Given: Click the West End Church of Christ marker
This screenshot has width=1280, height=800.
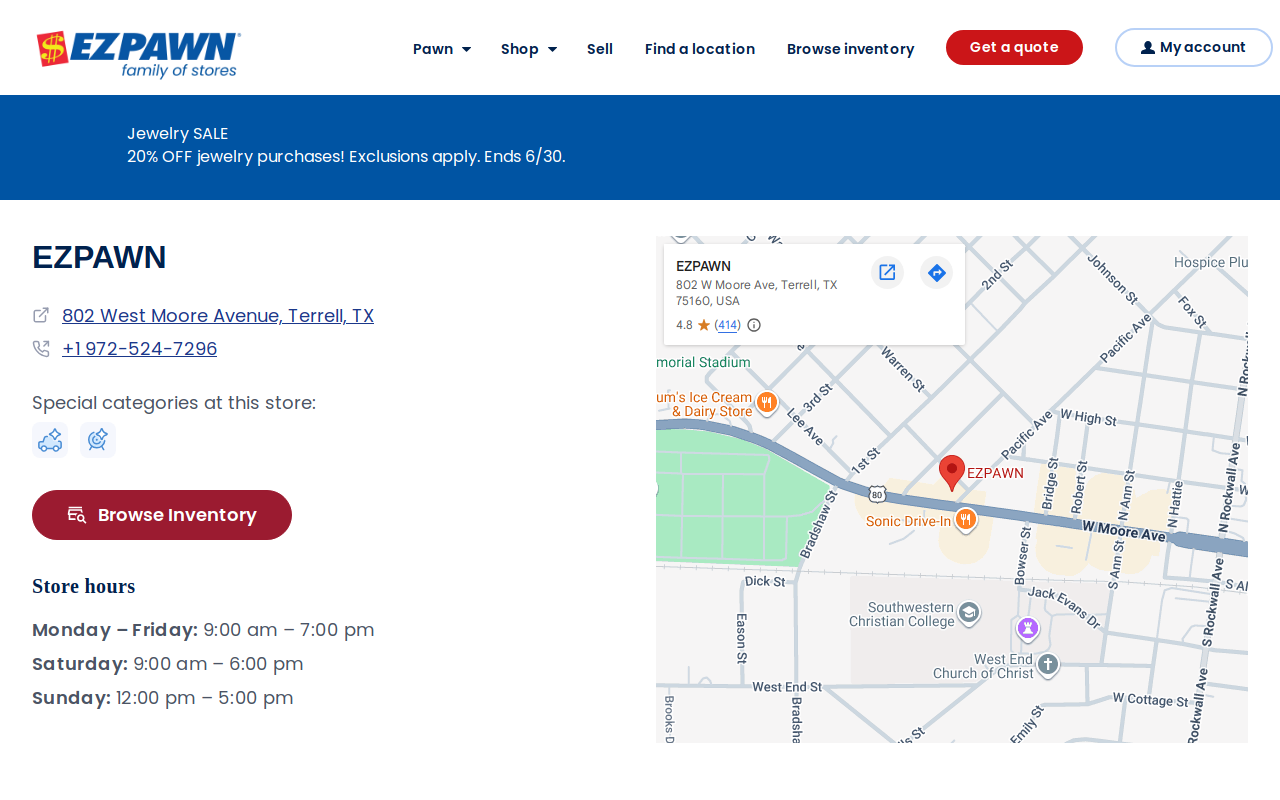Looking at the screenshot, I should 1047,664.
